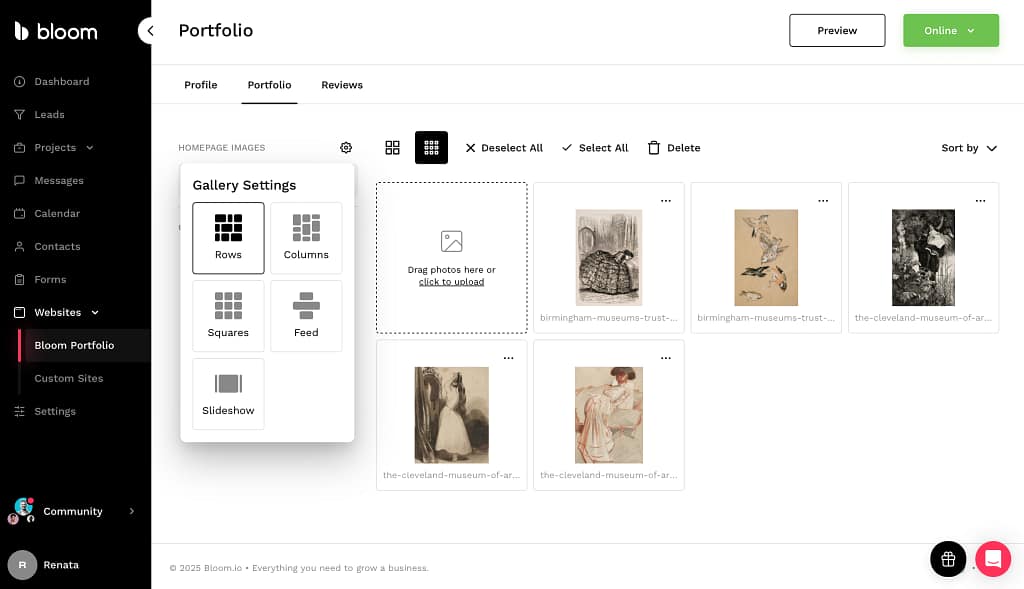
Task: Switch to the Portfolio tab
Action: coord(269,85)
